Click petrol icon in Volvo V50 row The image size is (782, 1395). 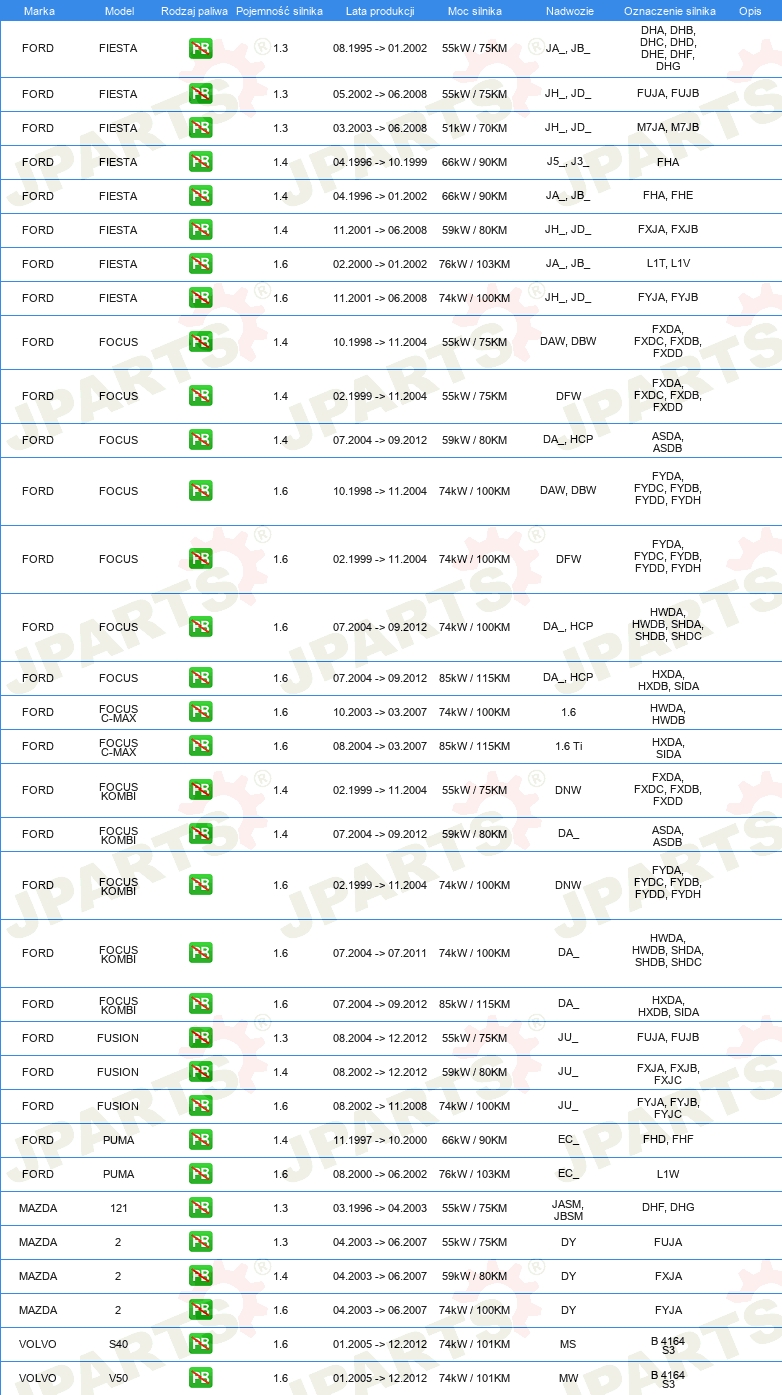coord(201,1378)
